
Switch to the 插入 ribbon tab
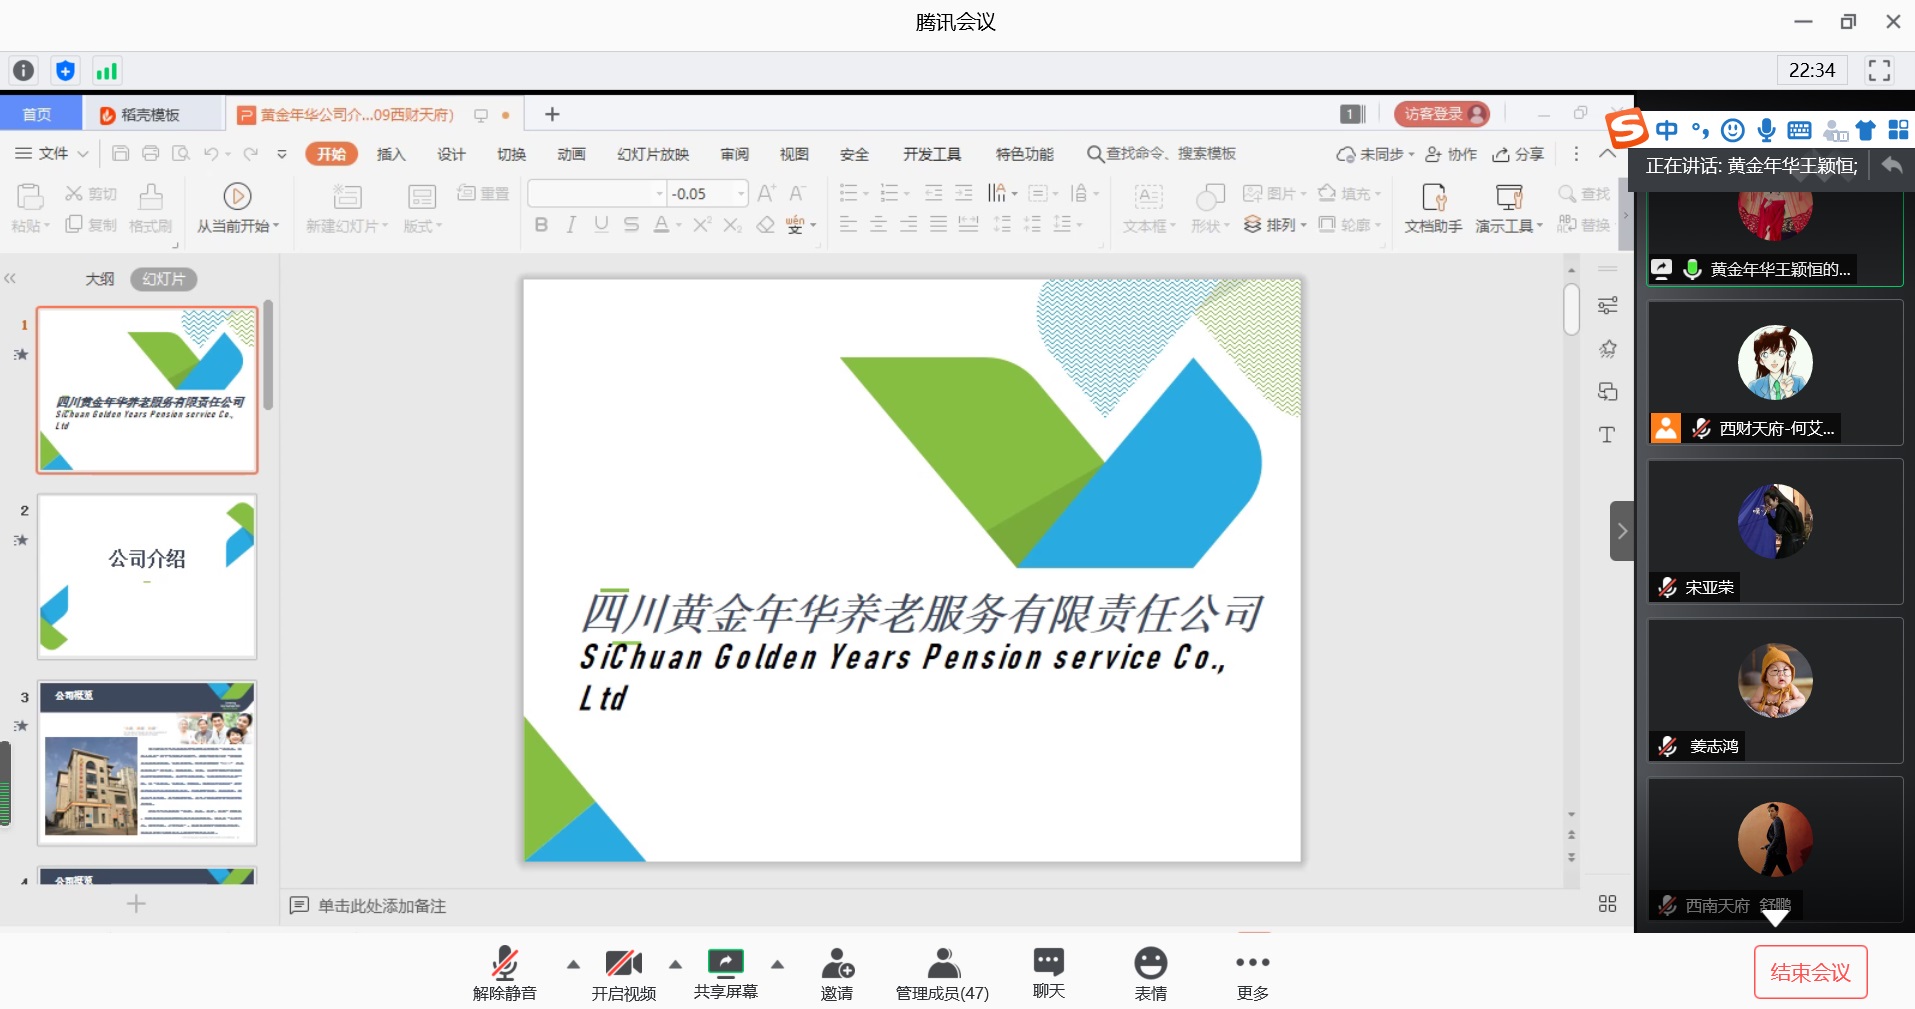click(x=390, y=153)
